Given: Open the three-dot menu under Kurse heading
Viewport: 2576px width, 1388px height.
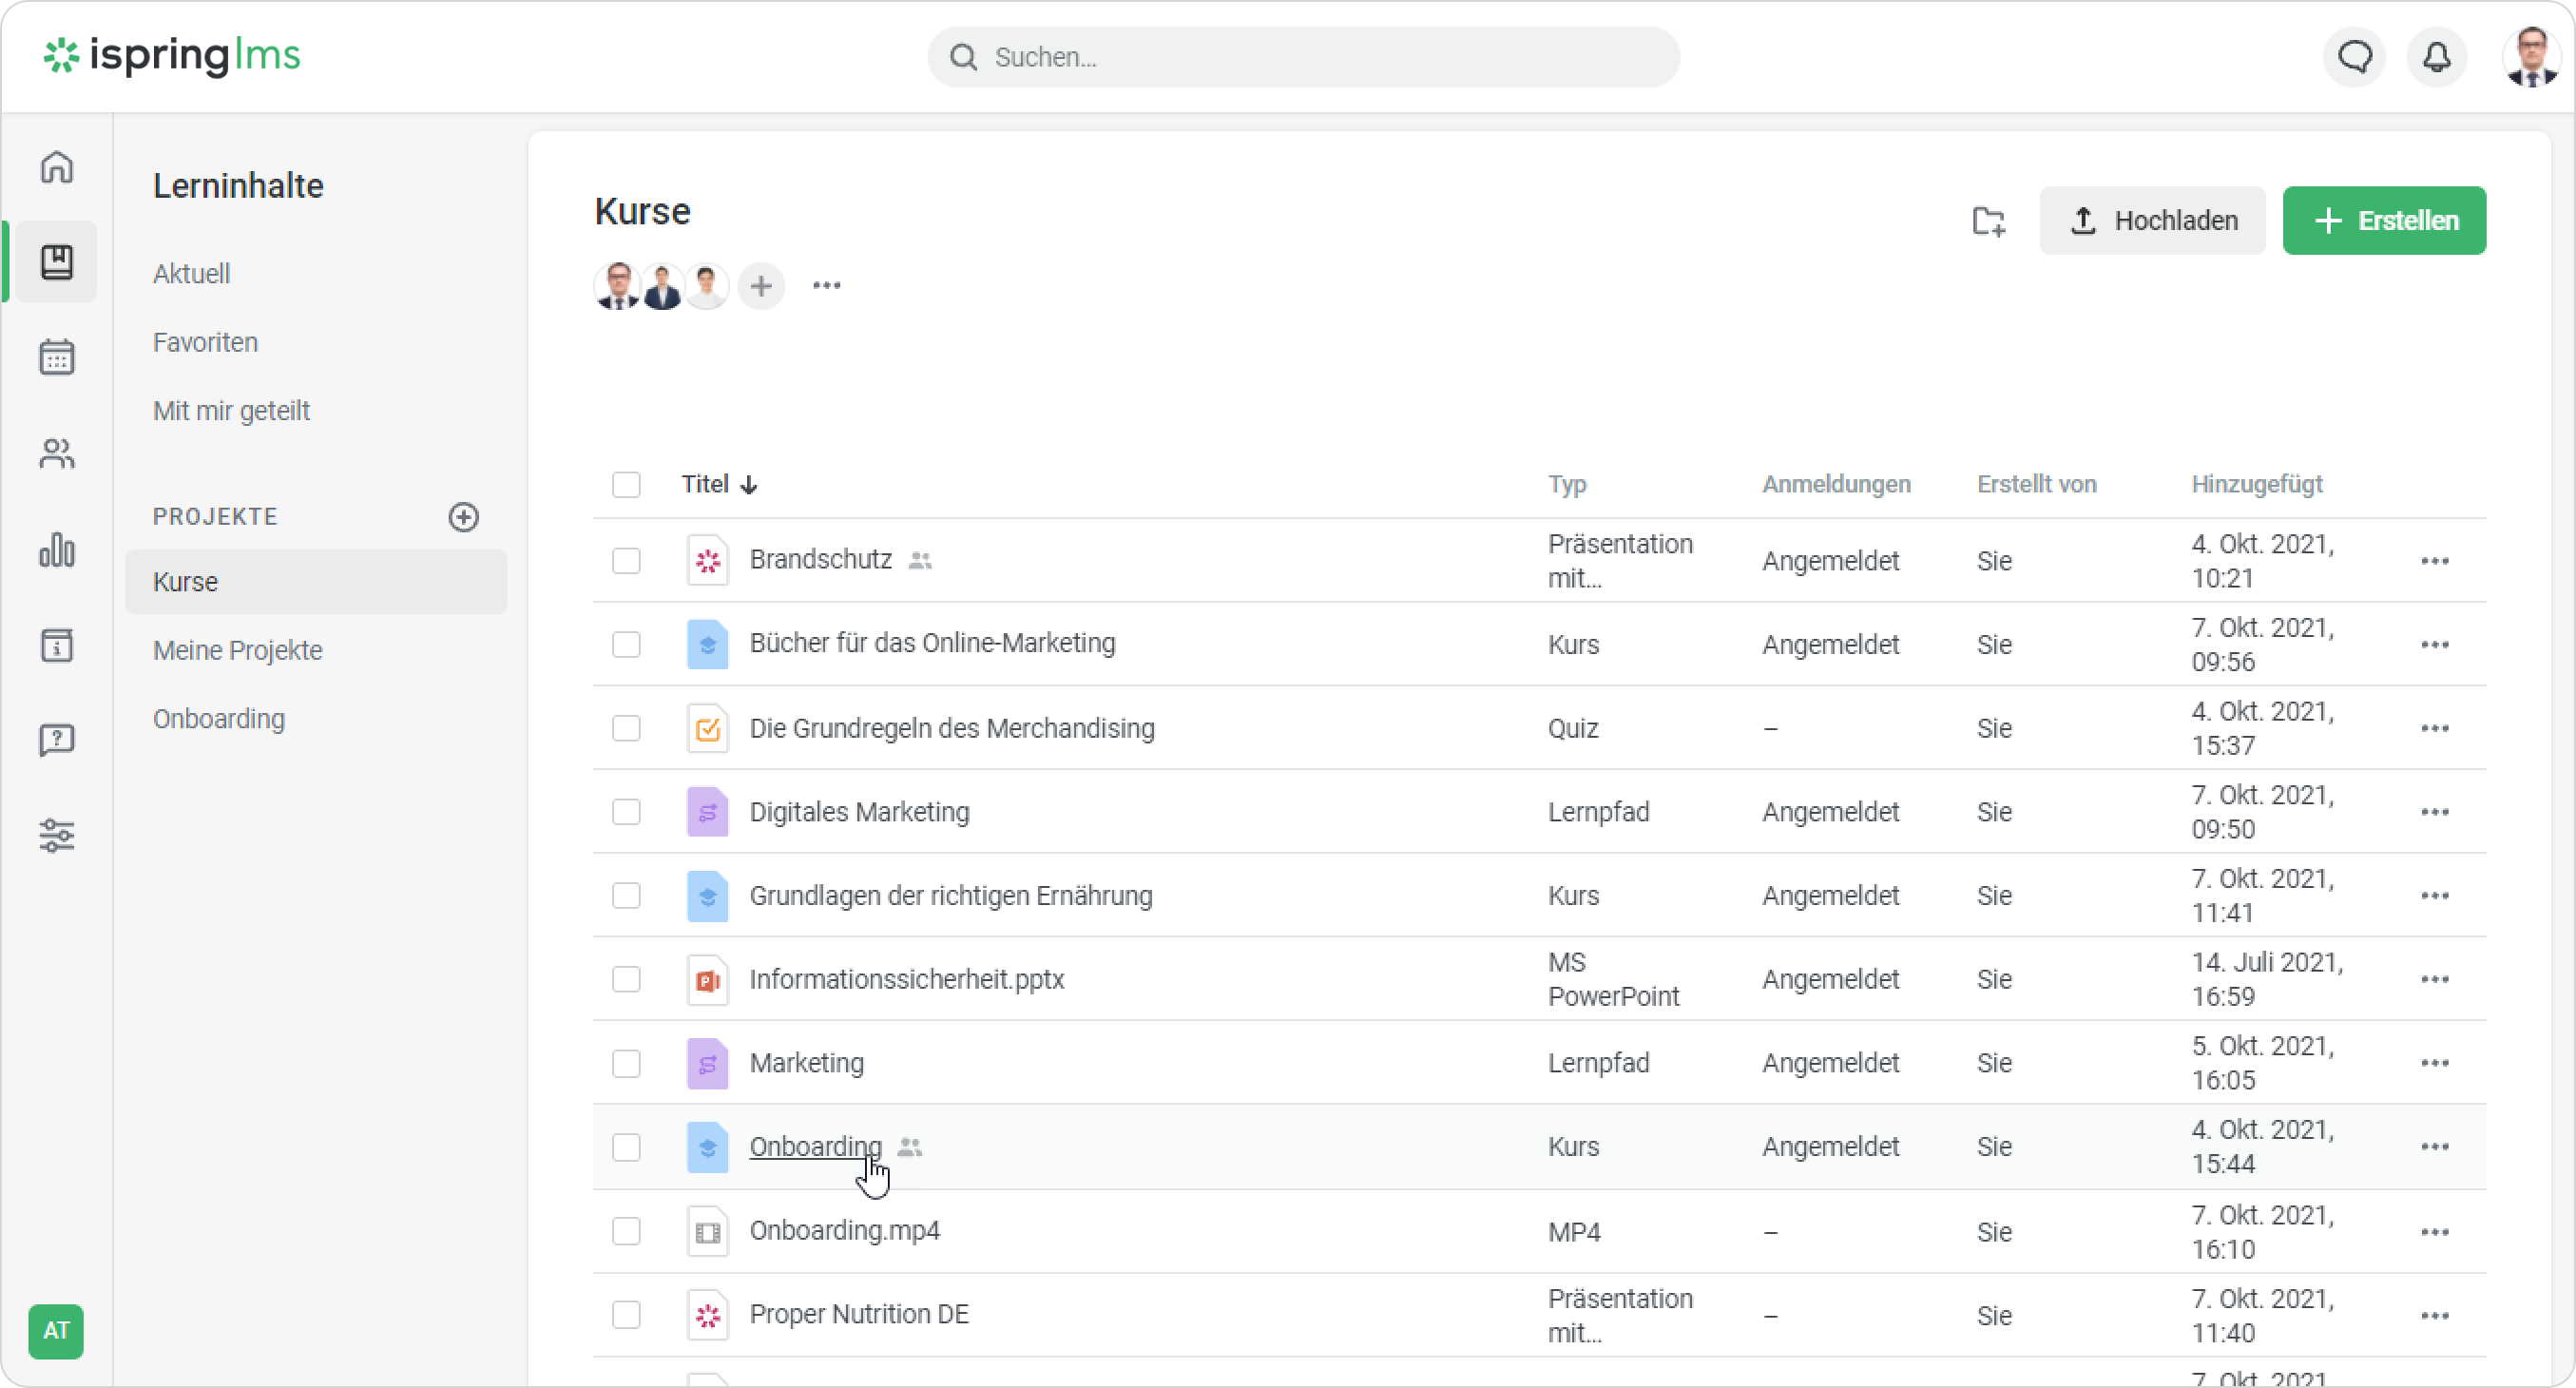Looking at the screenshot, I should coord(826,286).
